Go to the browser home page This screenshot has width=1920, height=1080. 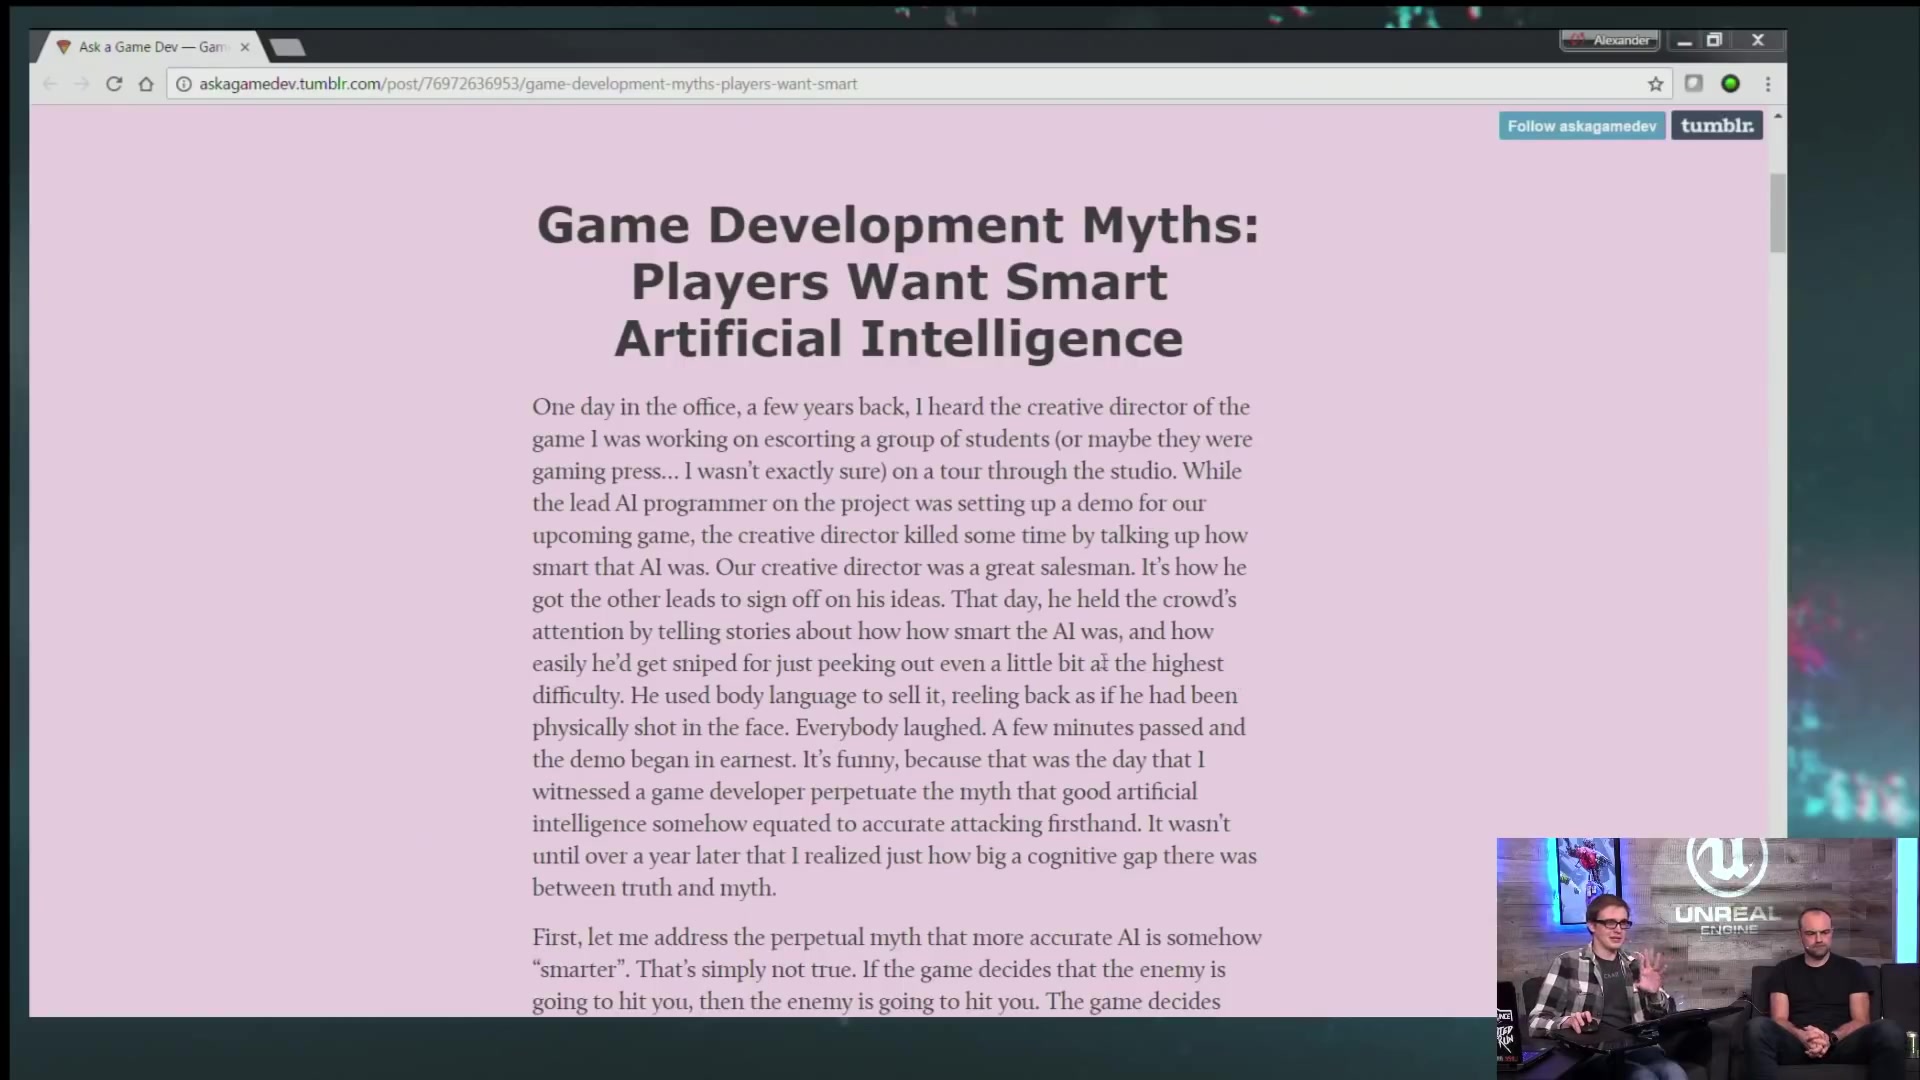pyautogui.click(x=146, y=84)
